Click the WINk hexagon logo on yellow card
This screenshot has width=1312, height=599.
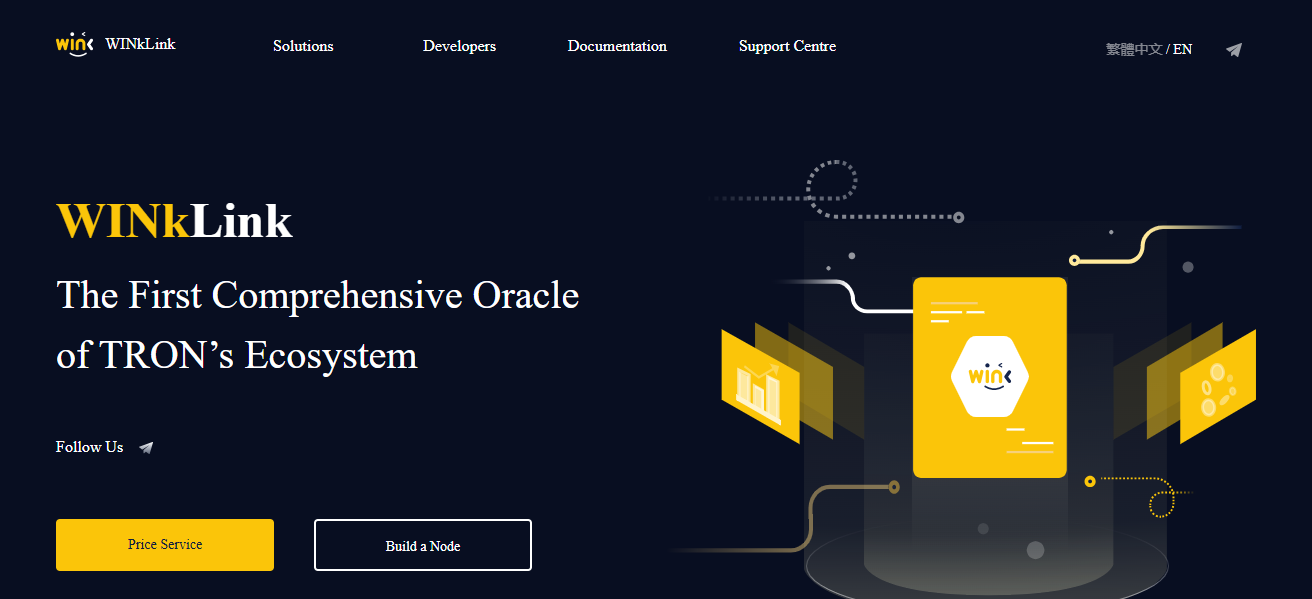click(x=990, y=376)
